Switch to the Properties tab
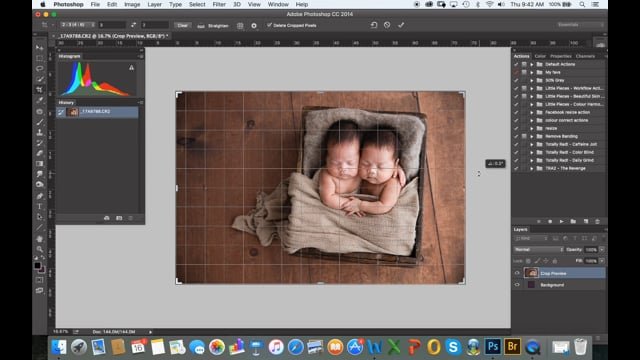This screenshot has width=640, height=360. point(560,56)
